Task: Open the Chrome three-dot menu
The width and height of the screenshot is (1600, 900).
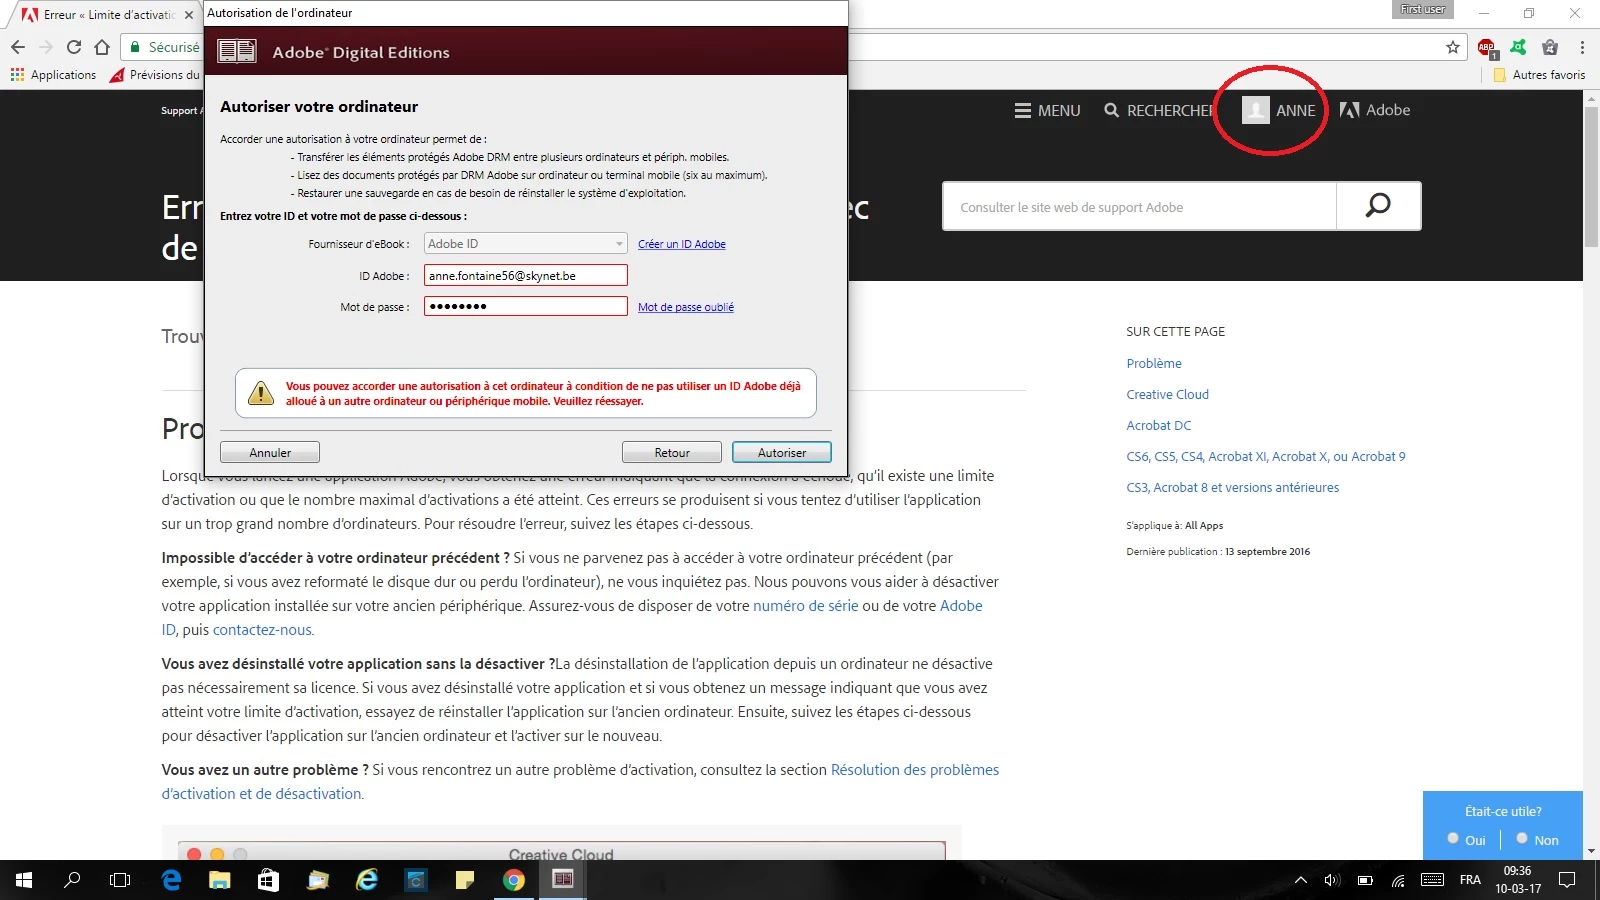Action: tap(1582, 47)
